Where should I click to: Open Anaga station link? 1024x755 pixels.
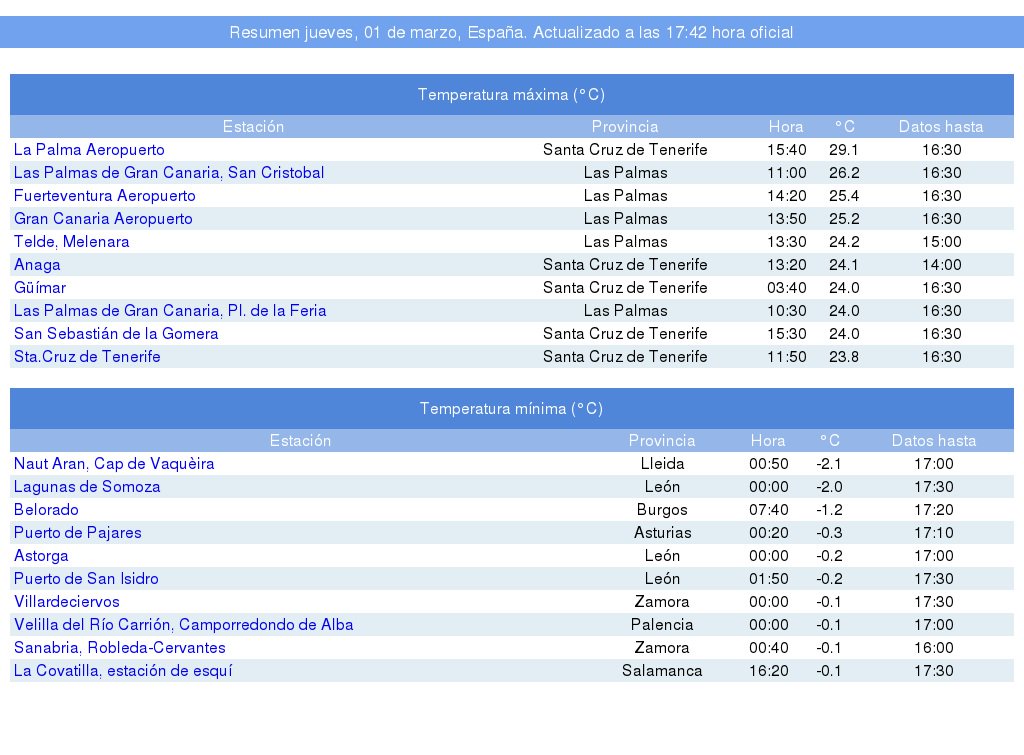tap(37, 265)
